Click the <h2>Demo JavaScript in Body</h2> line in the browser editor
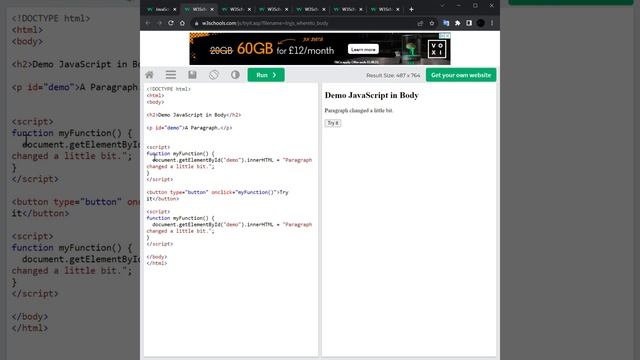The width and height of the screenshot is (640, 360). pyautogui.click(x=194, y=115)
